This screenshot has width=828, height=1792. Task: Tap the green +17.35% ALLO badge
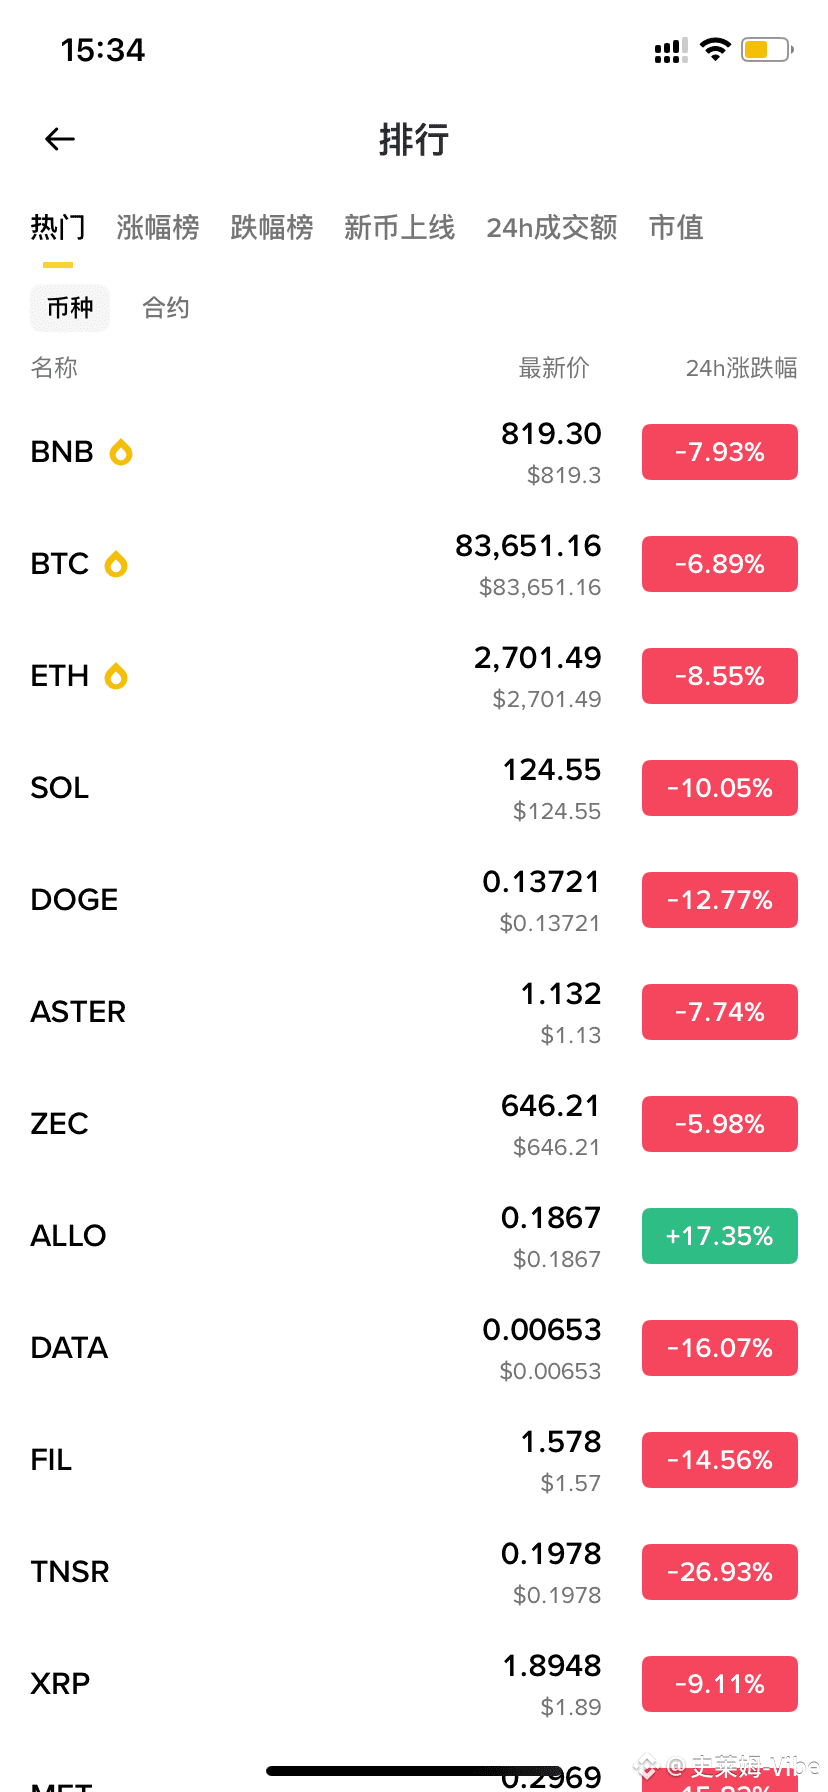(x=719, y=1236)
